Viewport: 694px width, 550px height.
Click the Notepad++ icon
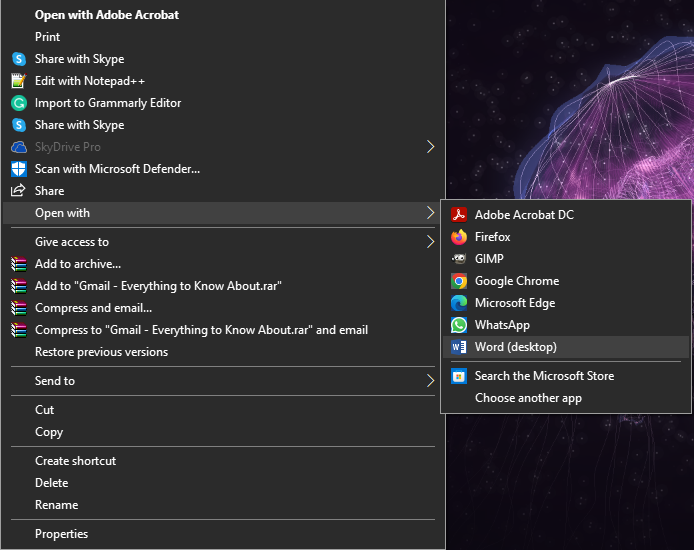tap(19, 81)
